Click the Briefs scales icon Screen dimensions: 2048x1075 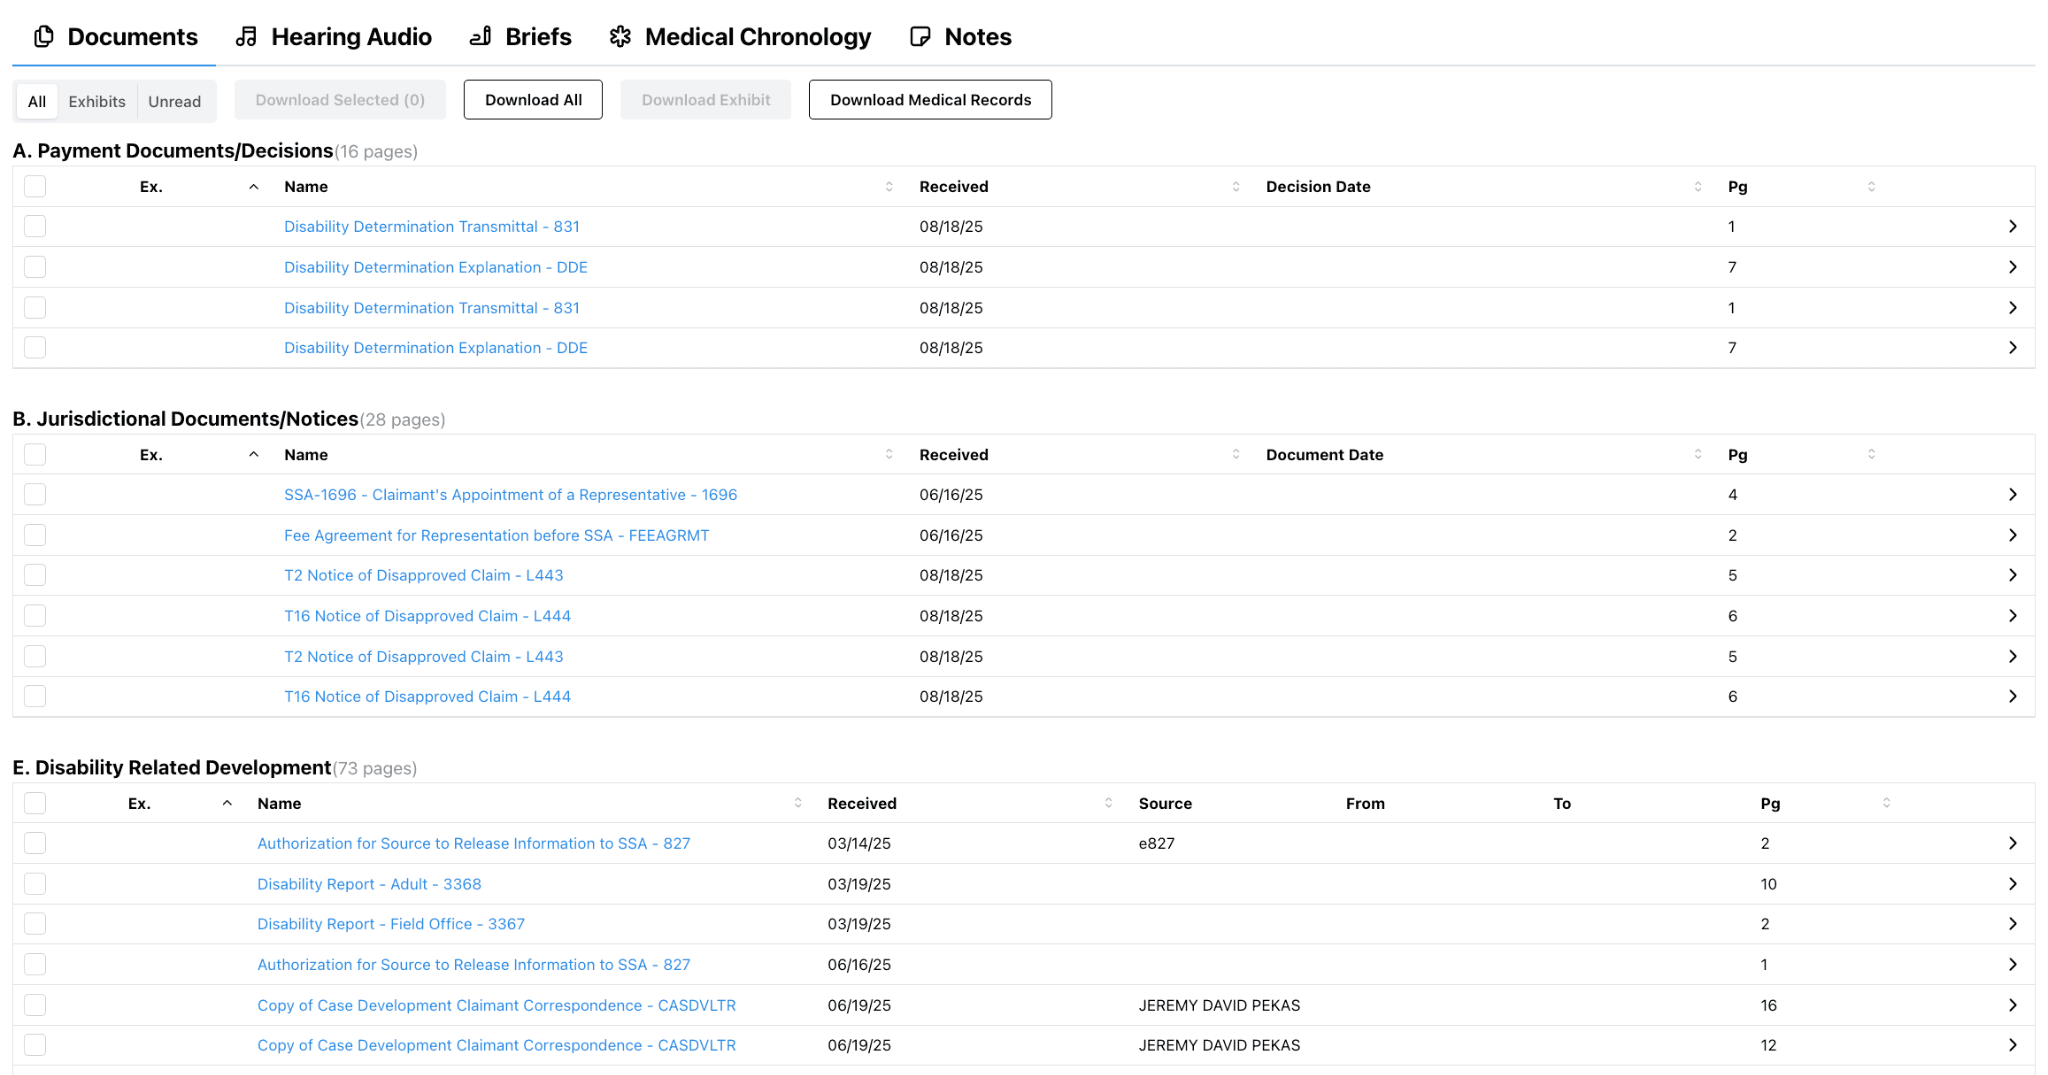[480, 36]
